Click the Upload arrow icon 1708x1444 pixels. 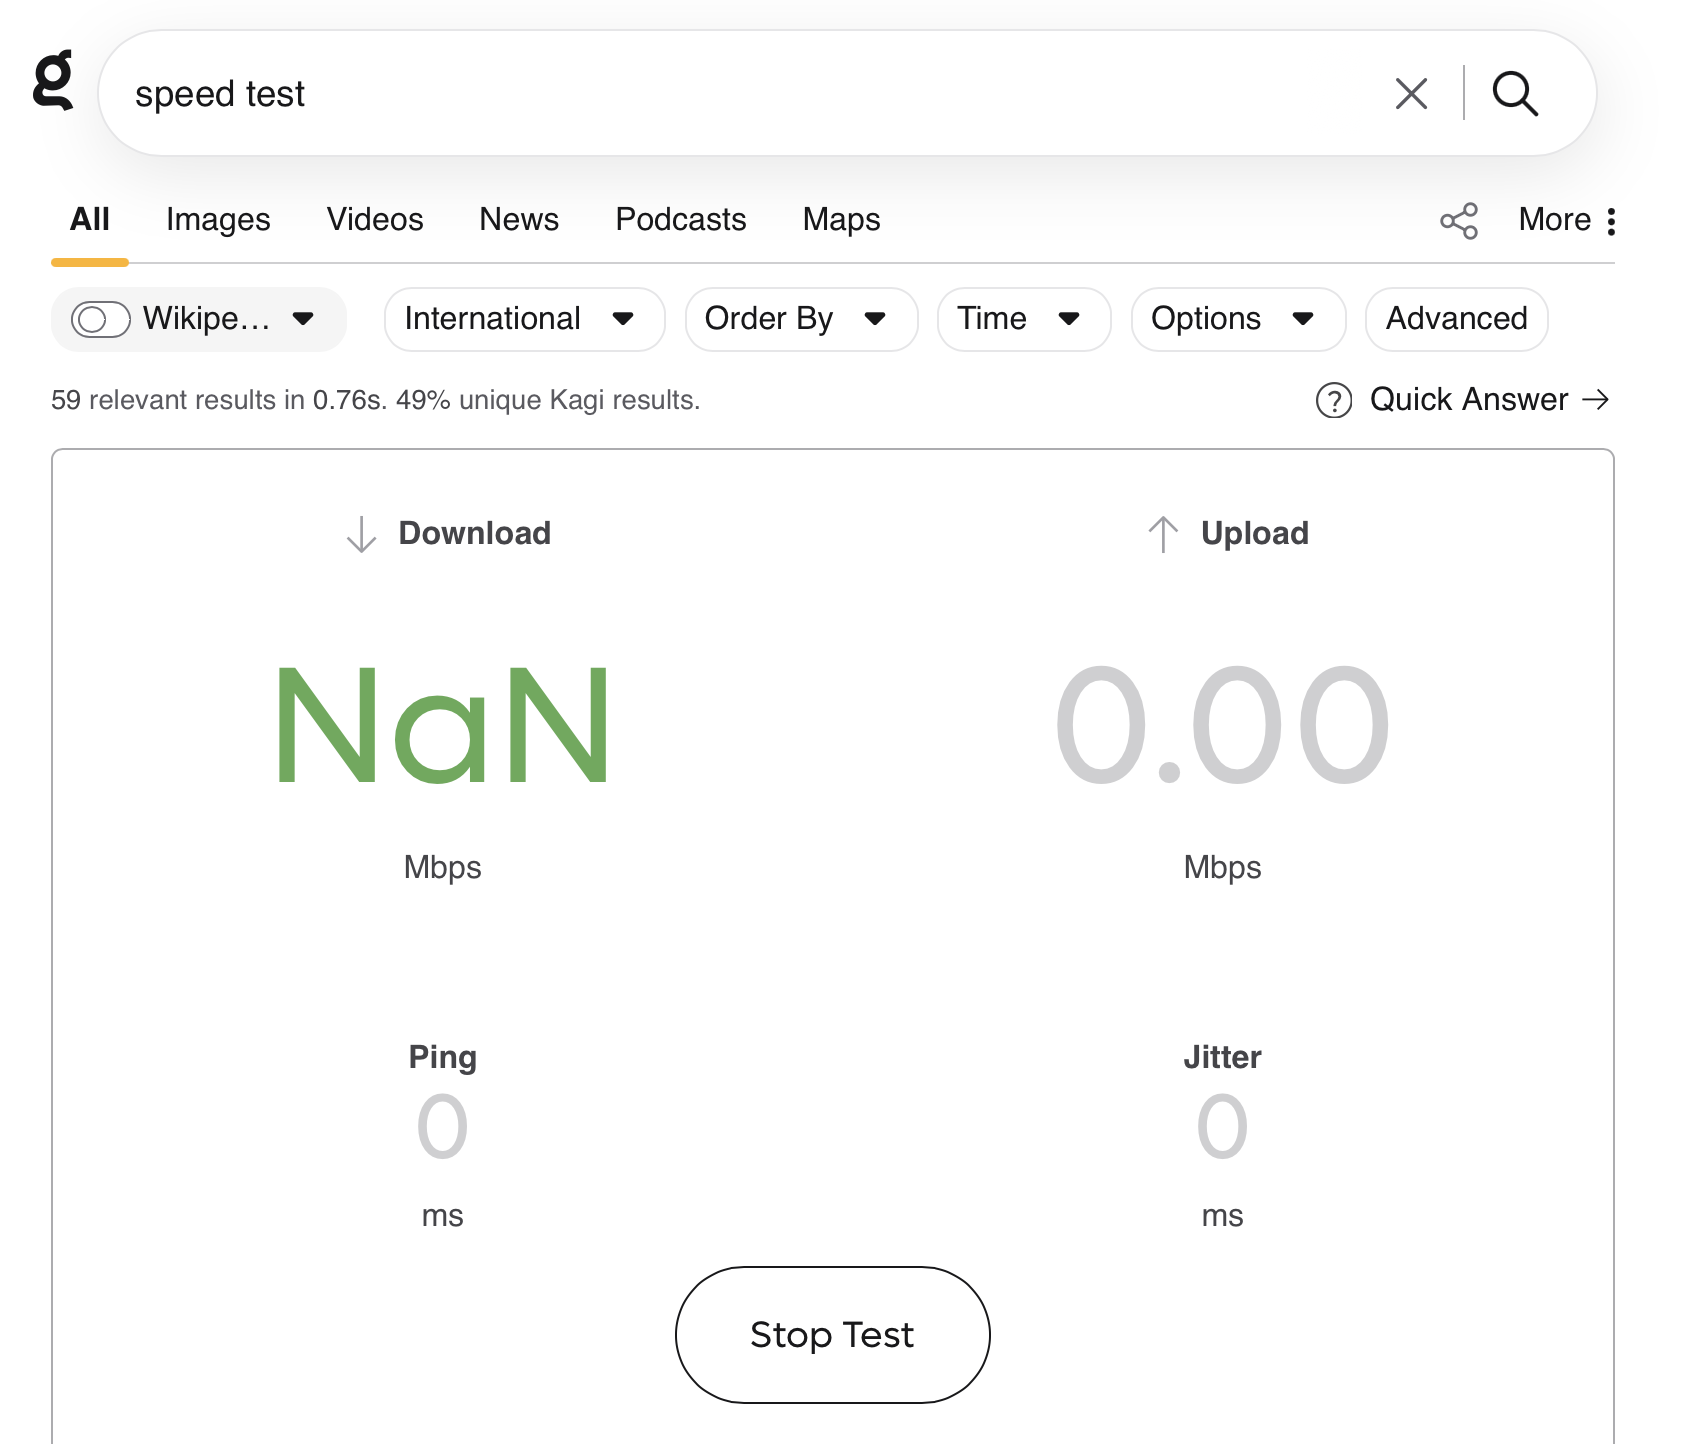coord(1163,534)
